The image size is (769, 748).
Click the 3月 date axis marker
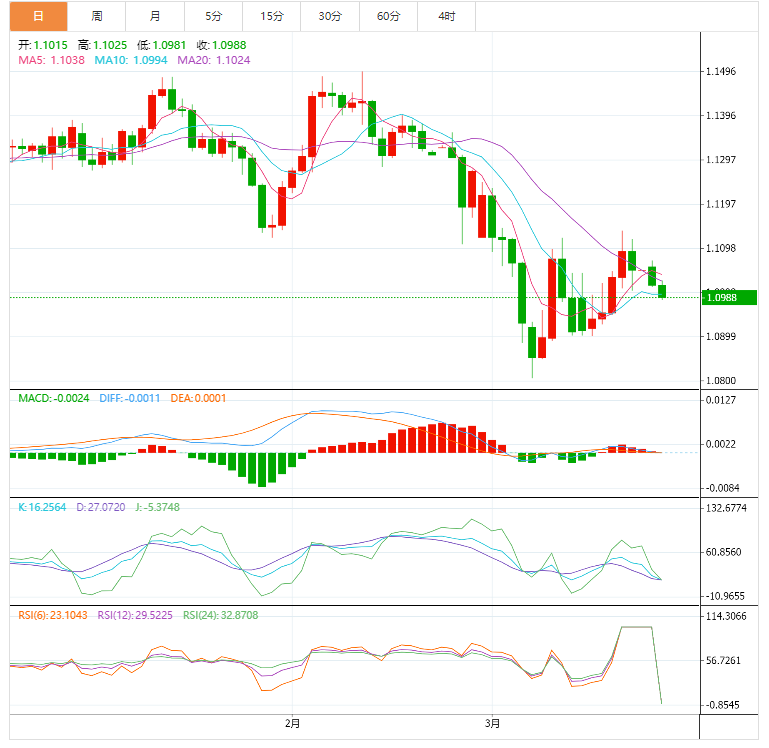pos(492,723)
